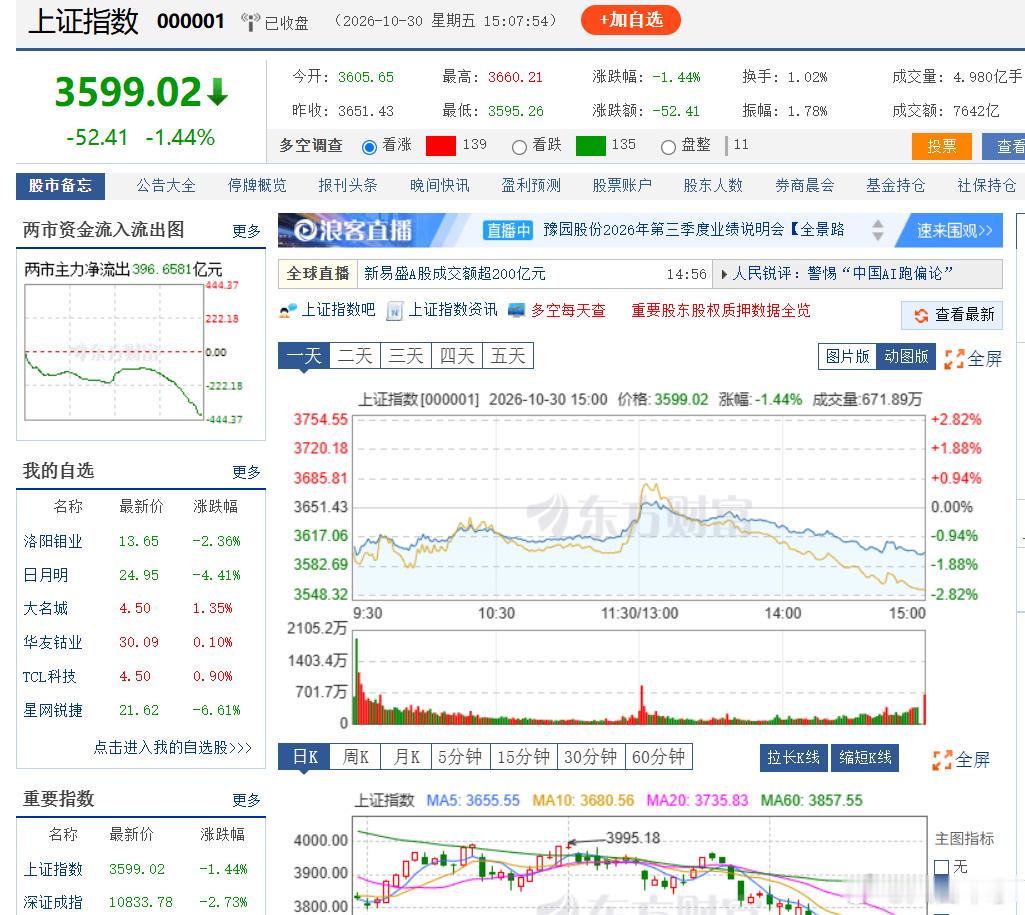Select the 看涨 radio button
This screenshot has width=1025, height=915.
point(369,147)
